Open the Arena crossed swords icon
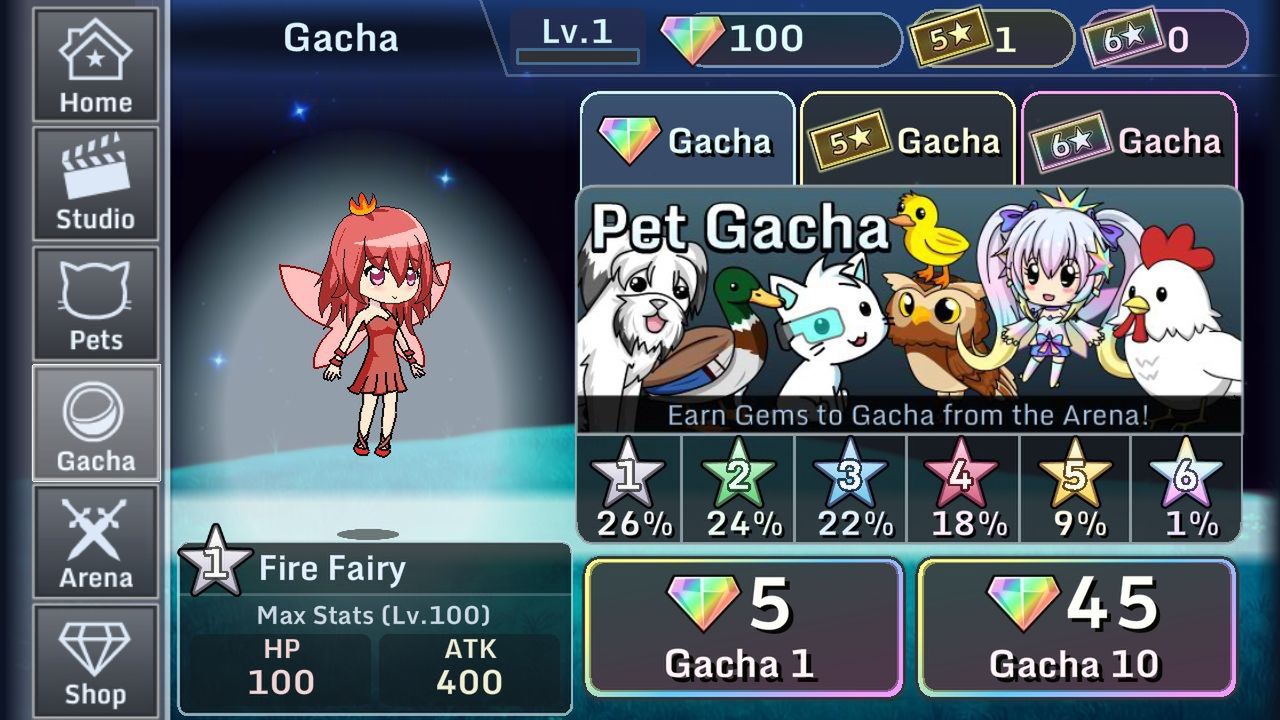The width and height of the screenshot is (1280, 720). tap(96, 542)
